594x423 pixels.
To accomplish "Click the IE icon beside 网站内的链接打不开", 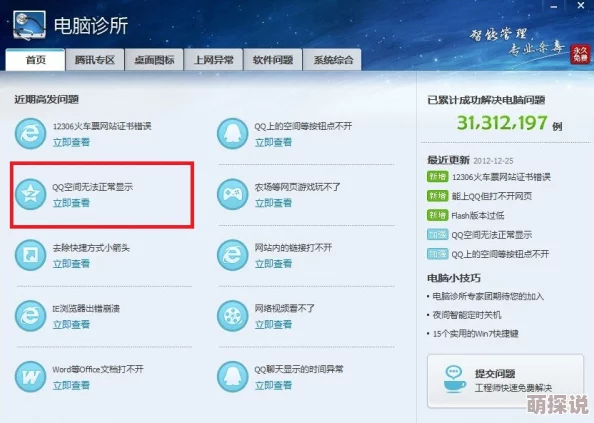I will [x=232, y=255].
